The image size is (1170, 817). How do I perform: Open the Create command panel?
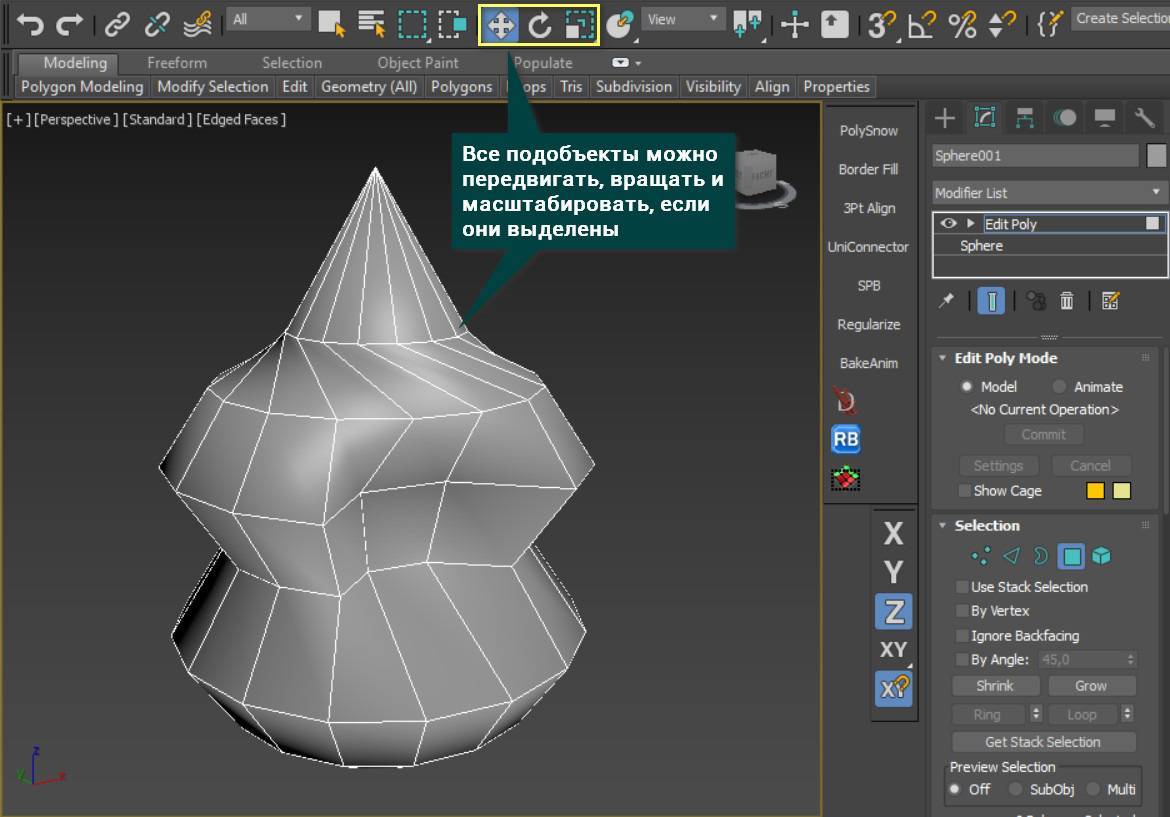944,119
